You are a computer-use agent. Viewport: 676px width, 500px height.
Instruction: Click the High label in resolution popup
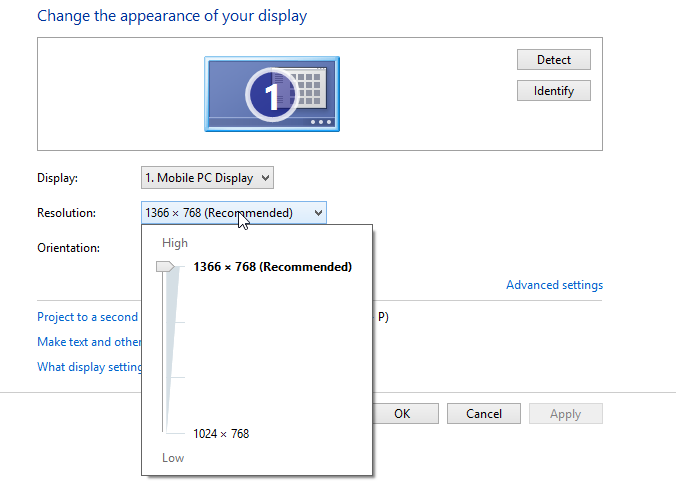pos(175,243)
